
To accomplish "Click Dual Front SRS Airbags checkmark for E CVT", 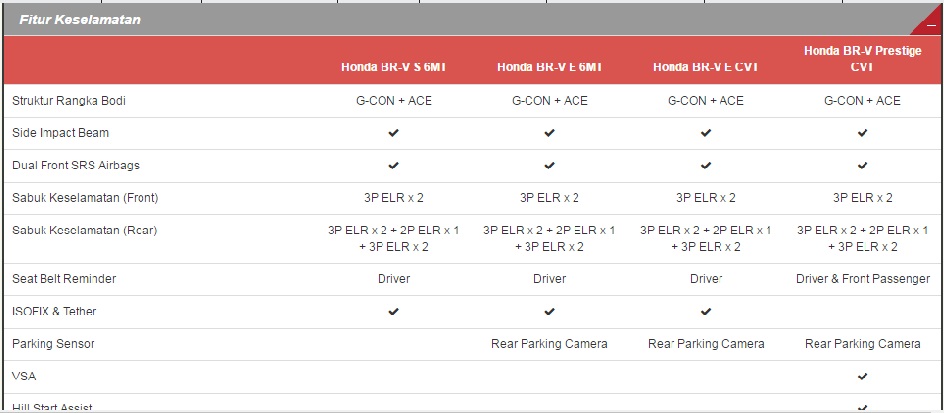I will (x=706, y=166).
